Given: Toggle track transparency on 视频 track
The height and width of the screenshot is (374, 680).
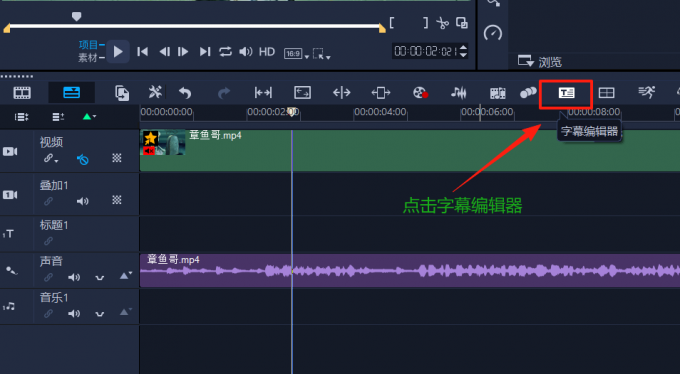Looking at the screenshot, I should pos(117,158).
